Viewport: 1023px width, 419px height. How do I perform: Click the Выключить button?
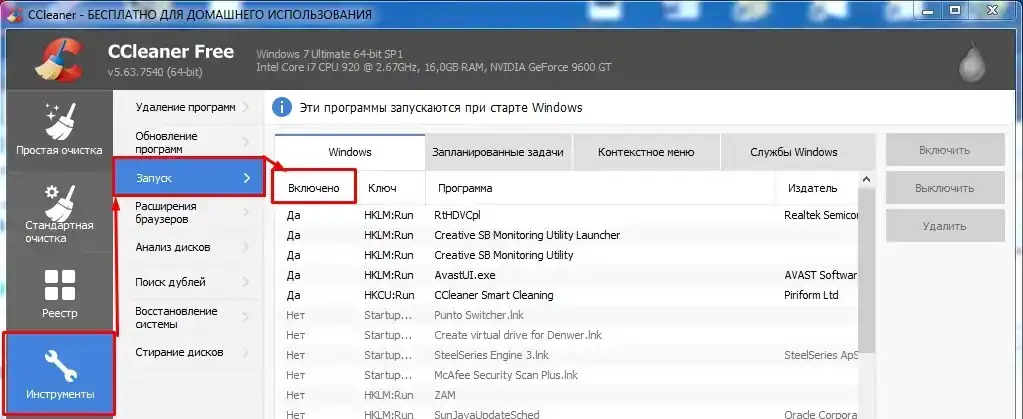point(944,188)
